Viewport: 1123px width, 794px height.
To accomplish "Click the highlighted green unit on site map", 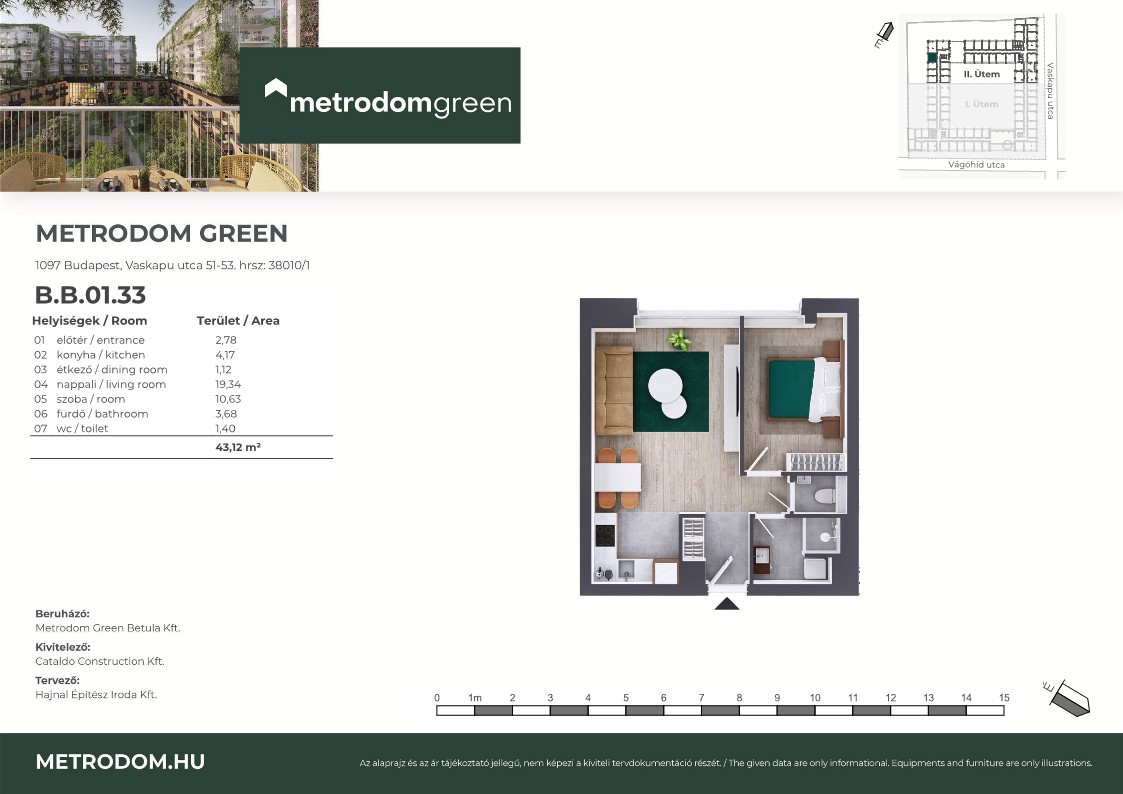I will [932, 58].
